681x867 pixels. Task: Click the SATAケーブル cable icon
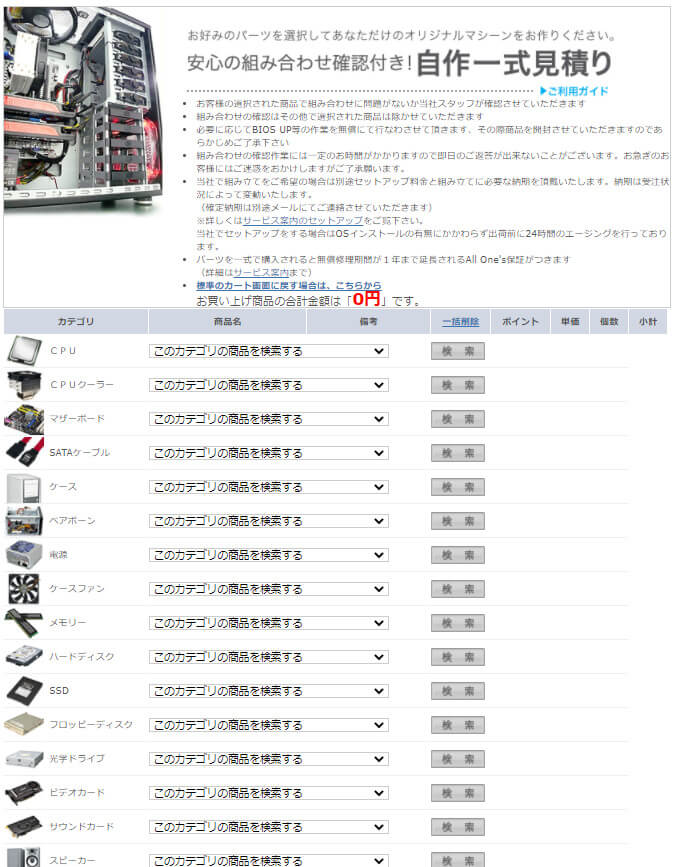(24, 453)
